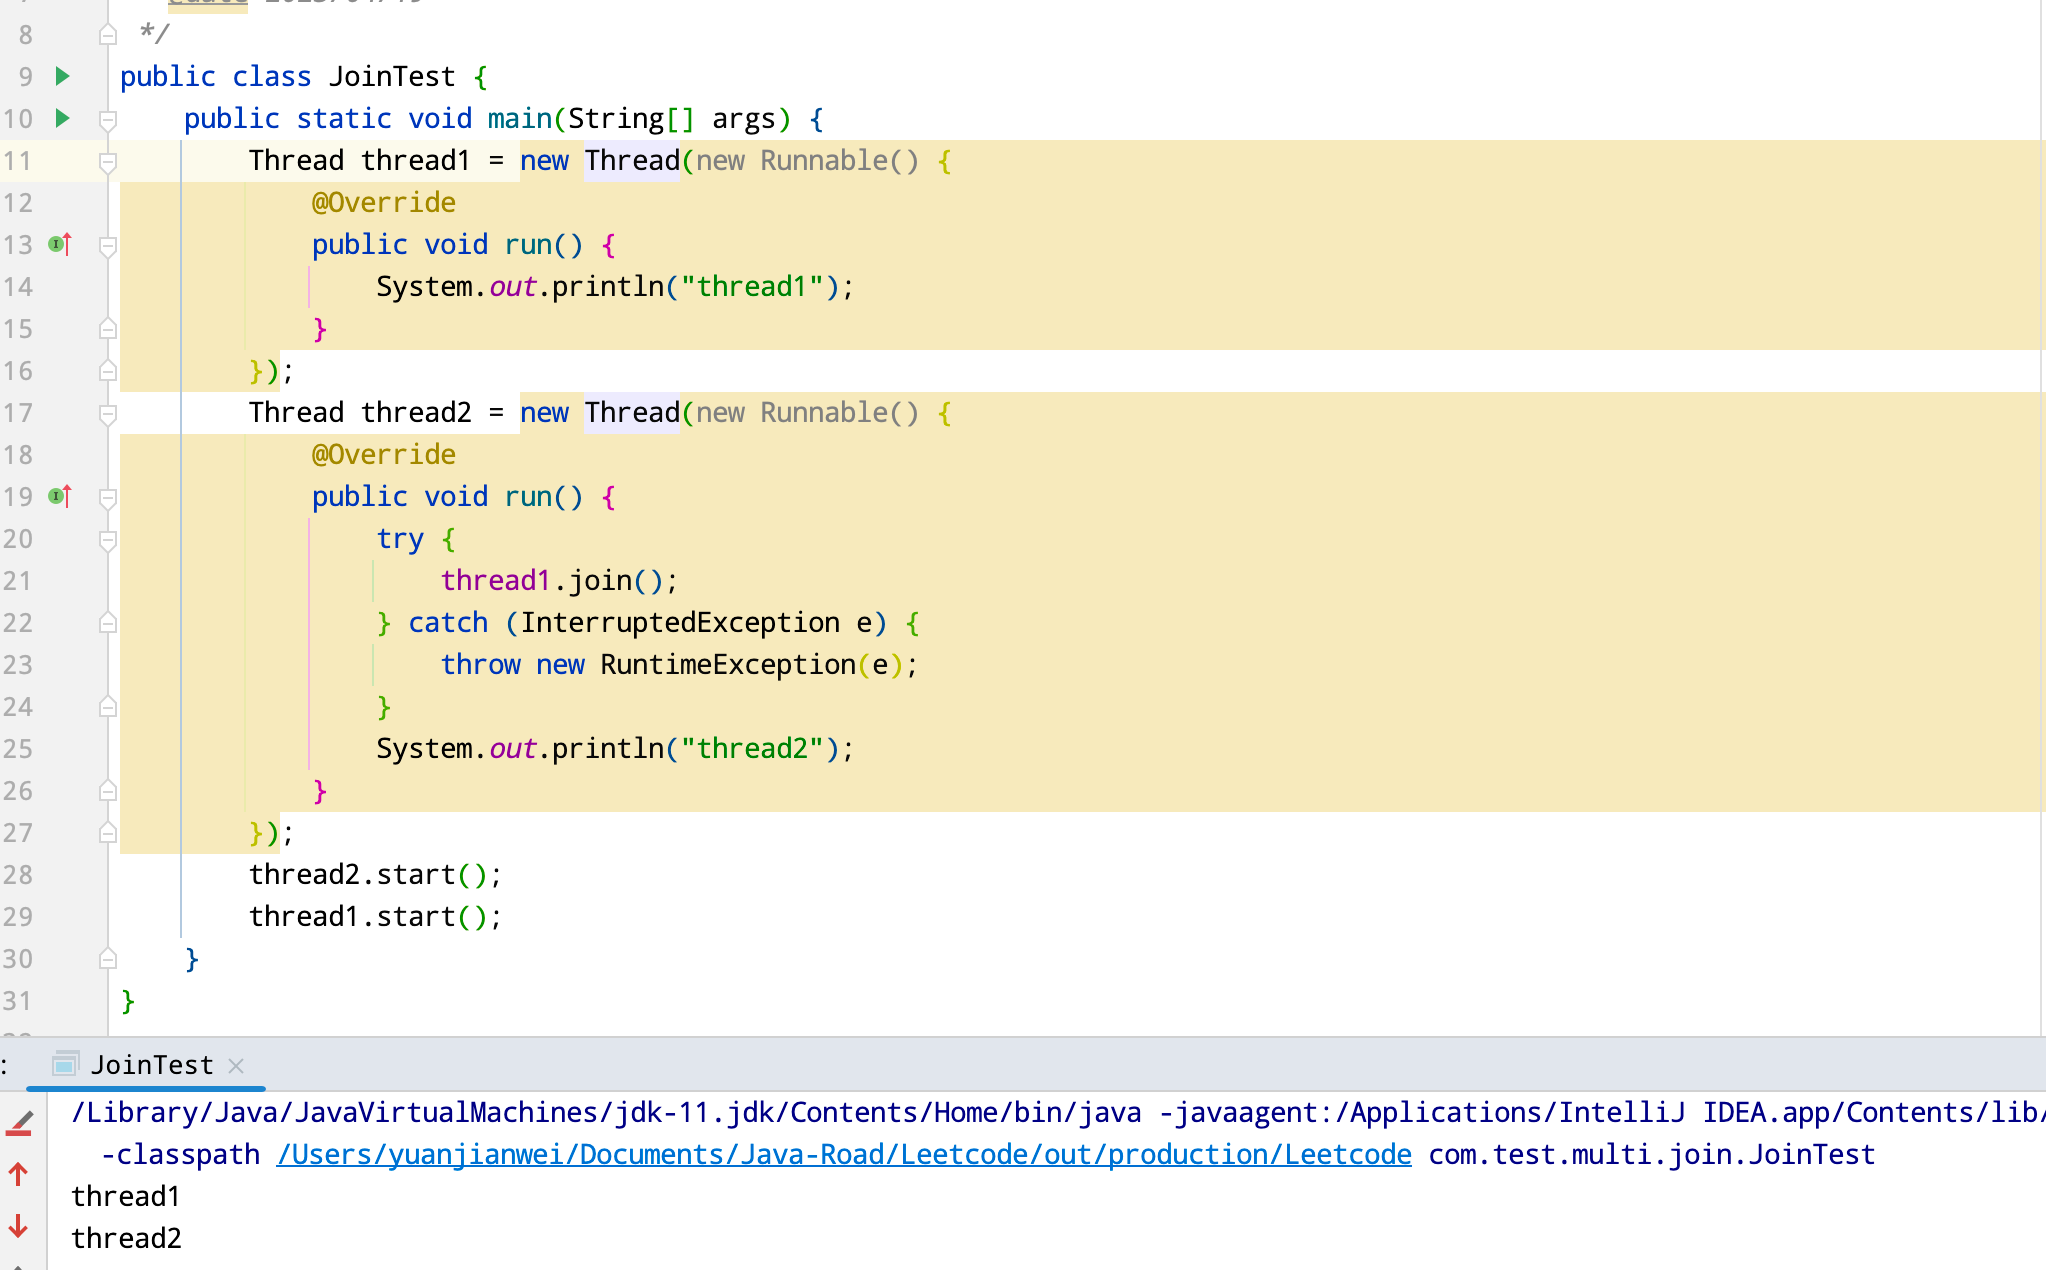
Task: Run the JoinTest class from the gutter
Action: click(x=62, y=76)
